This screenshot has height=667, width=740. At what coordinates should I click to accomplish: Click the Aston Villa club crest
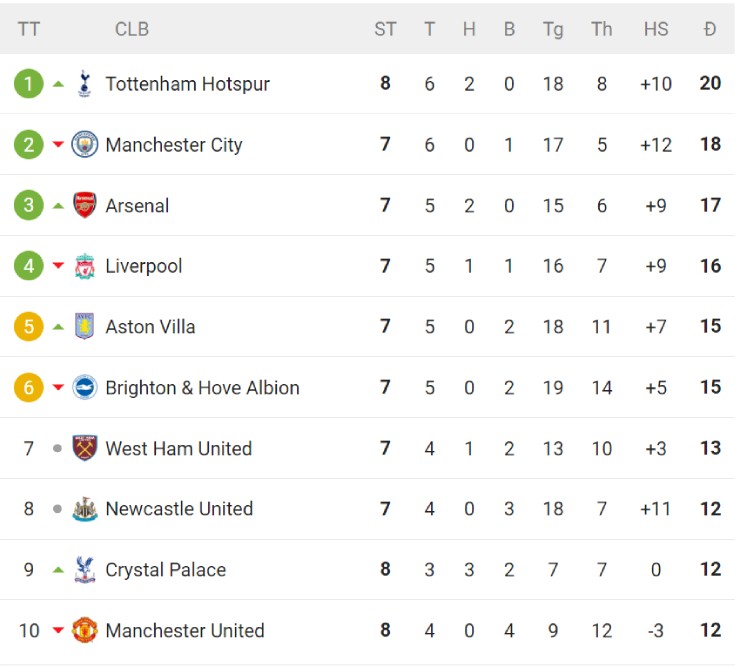coord(85,327)
